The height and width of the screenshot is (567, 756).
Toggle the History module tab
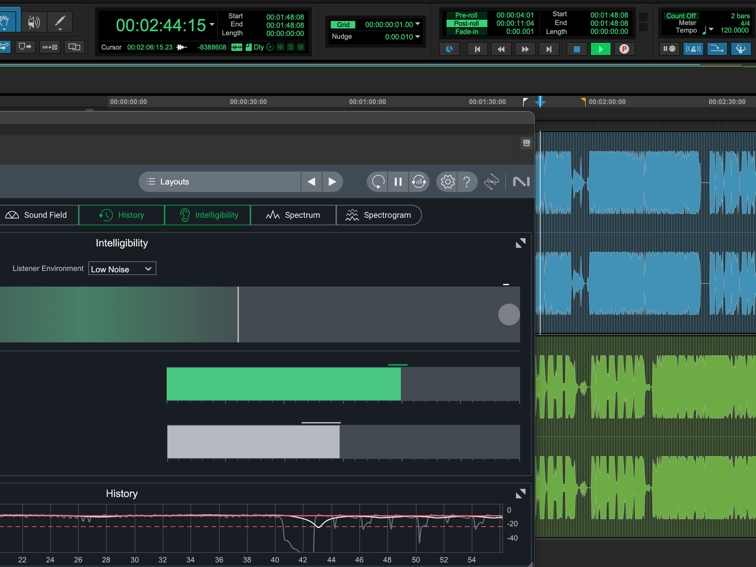[122, 215]
